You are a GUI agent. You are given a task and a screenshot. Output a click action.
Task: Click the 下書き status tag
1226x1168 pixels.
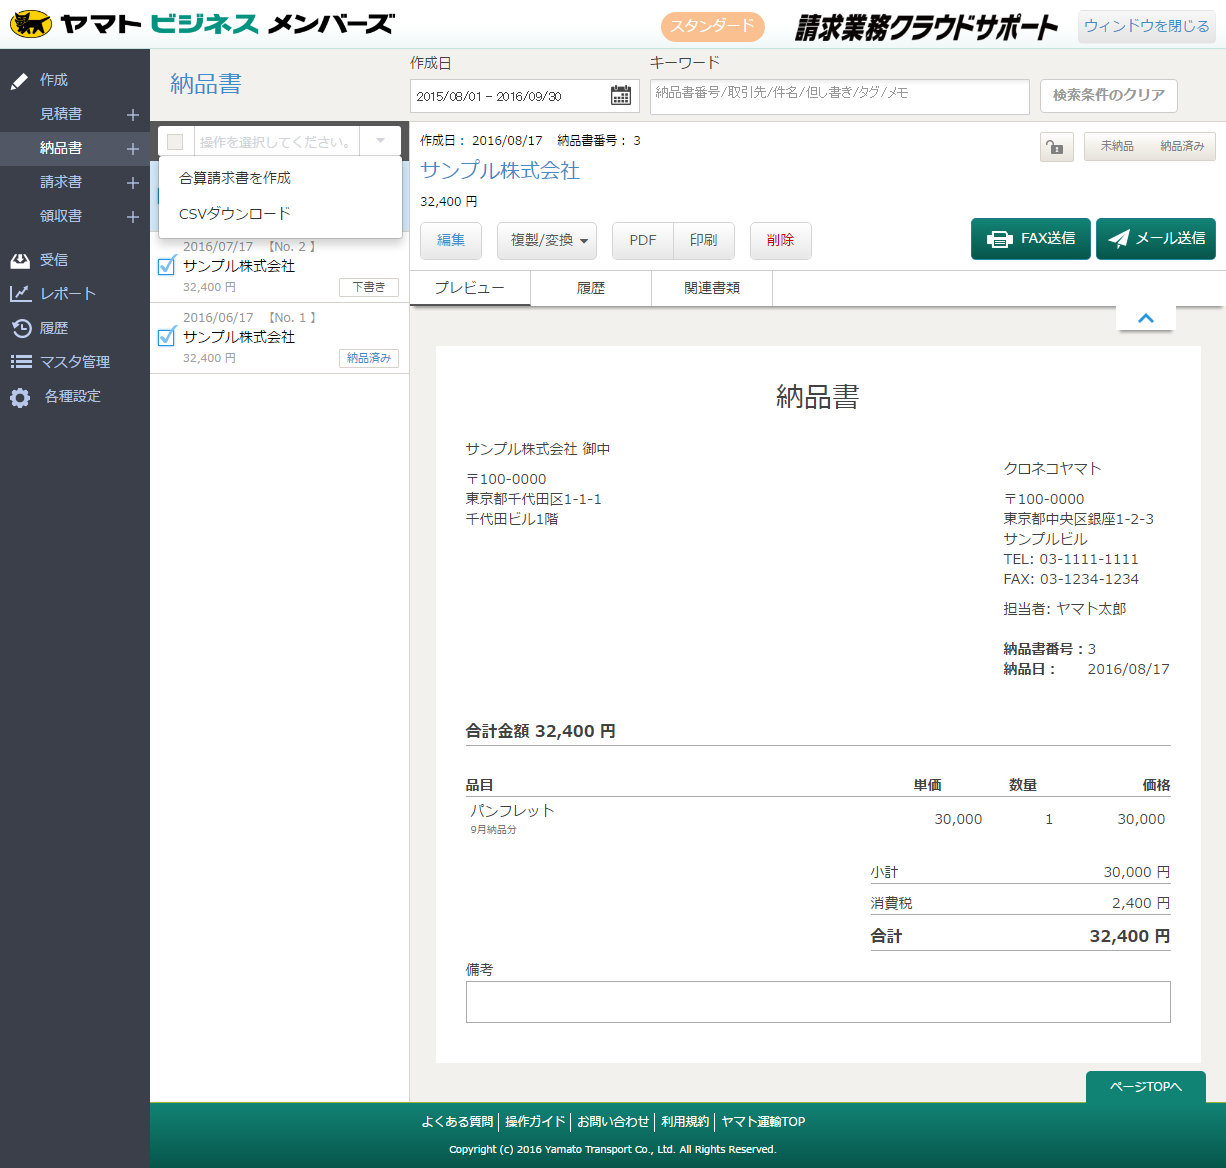point(369,287)
